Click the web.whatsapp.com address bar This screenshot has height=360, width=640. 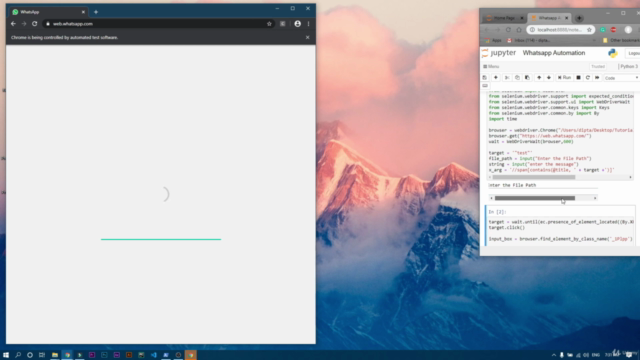(158, 24)
